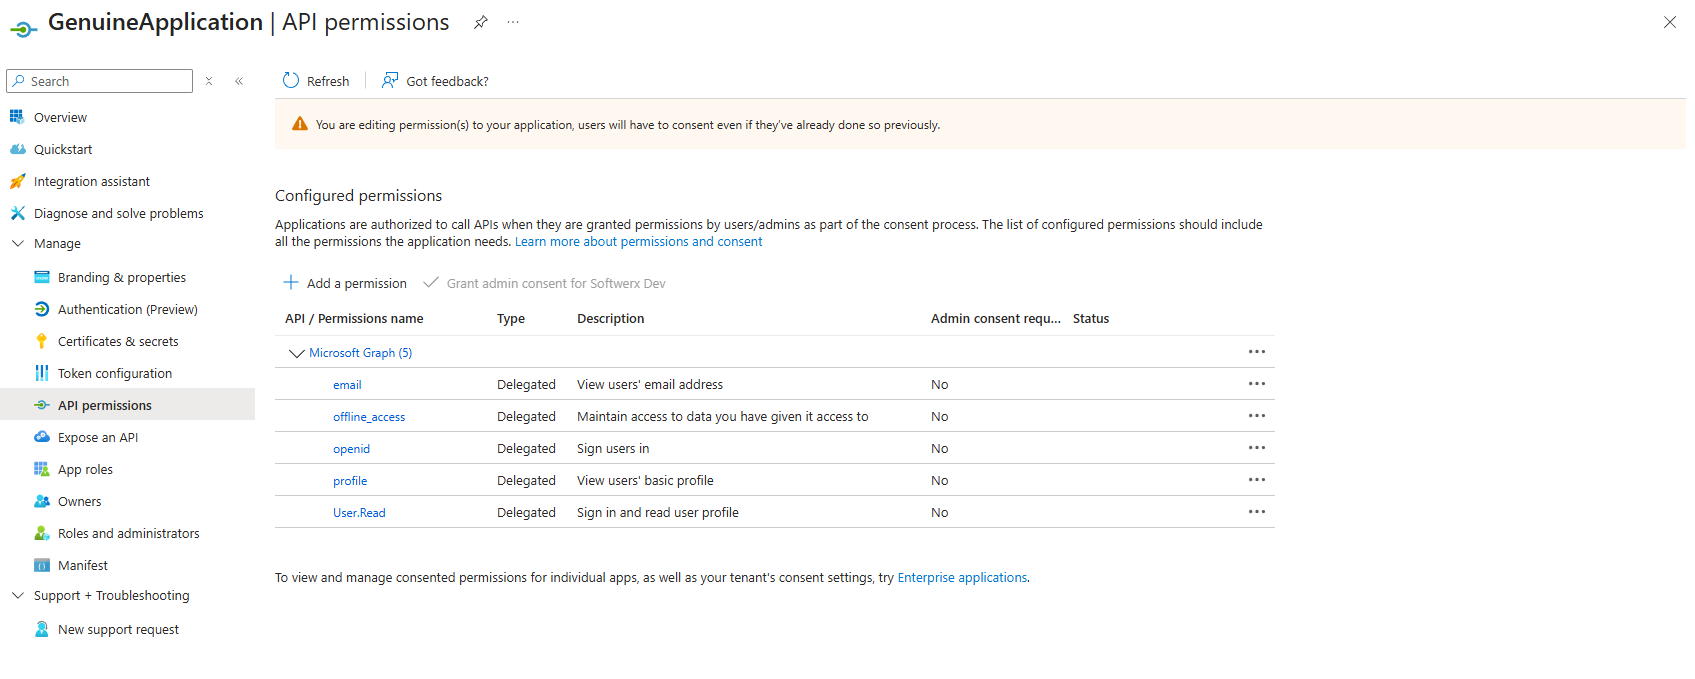The height and width of the screenshot is (679, 1695).
Task: Collapse the Manage section in the sidebar
Action: click(18, 243)
